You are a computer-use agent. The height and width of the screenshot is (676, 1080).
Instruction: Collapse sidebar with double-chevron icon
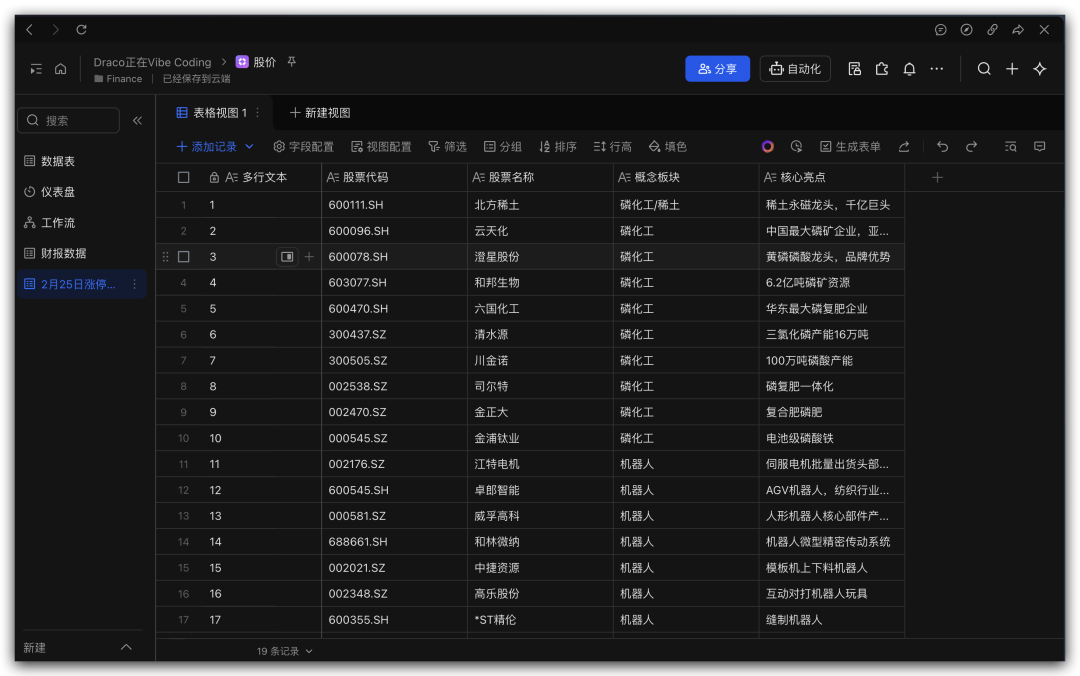[x=137, y=120]
